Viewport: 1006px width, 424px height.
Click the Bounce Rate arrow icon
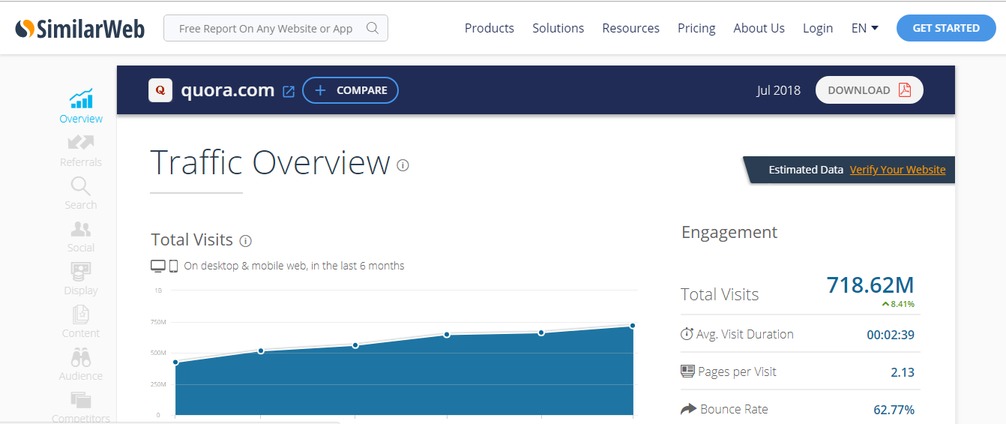688,409
